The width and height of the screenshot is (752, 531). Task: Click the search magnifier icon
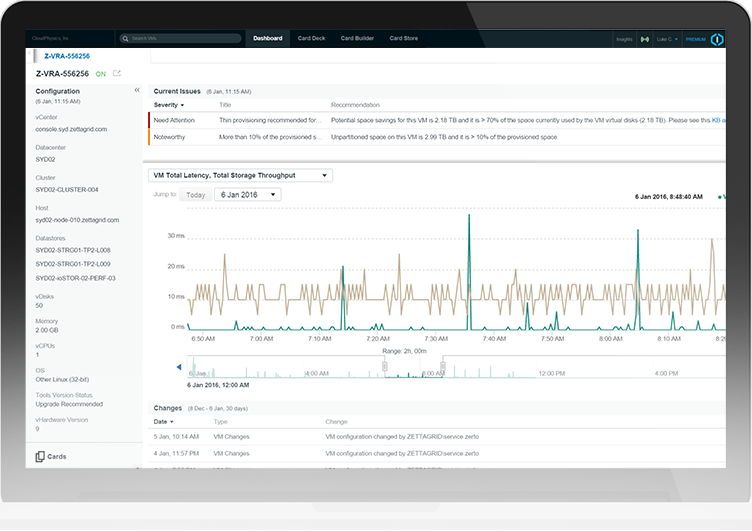coord(126,39)
